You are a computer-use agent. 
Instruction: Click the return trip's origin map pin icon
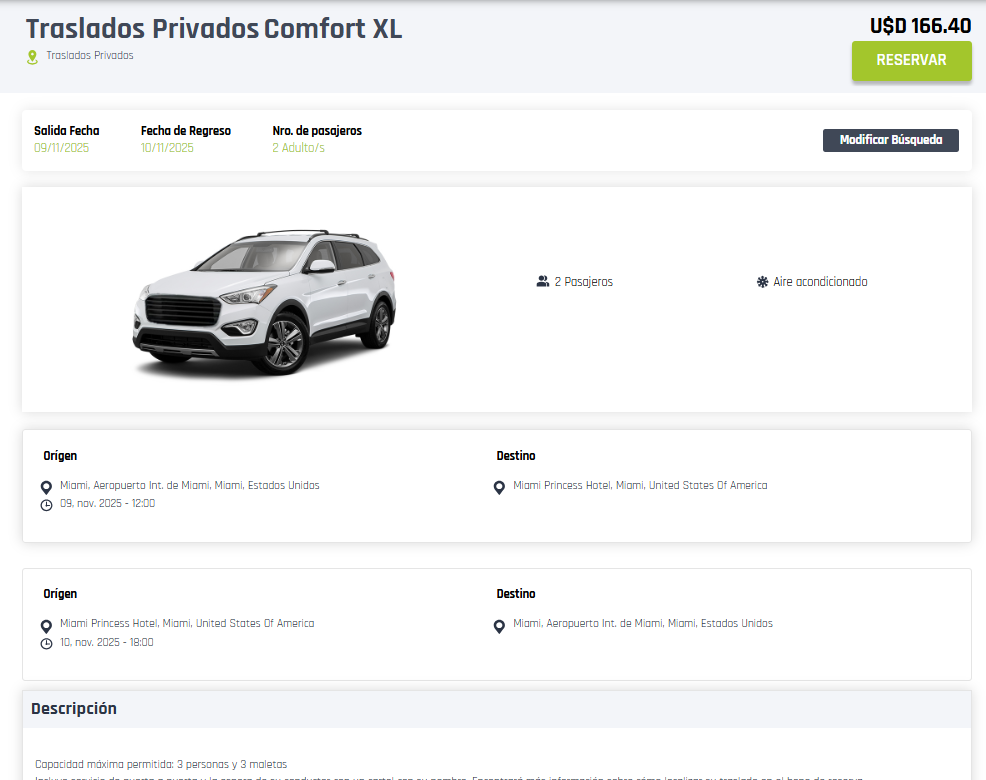click(46, 626)
